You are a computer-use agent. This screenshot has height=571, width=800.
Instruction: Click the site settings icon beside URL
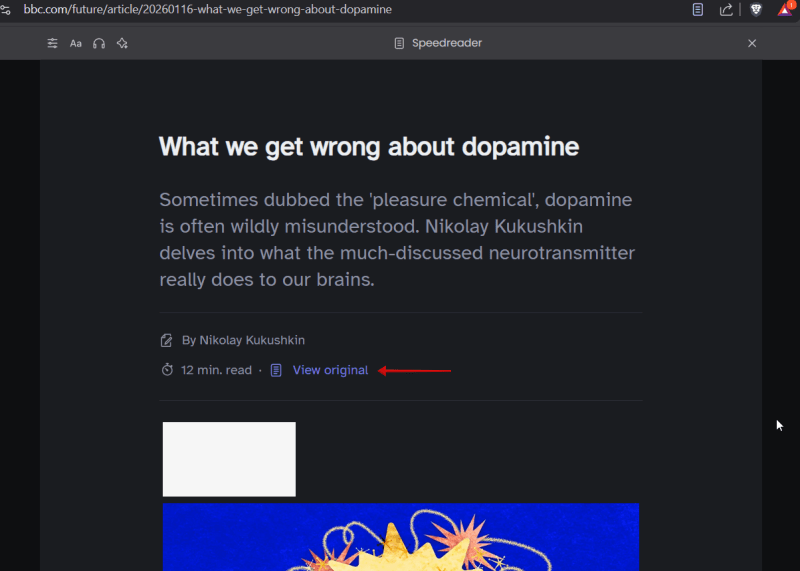click(x=7, y=10)
